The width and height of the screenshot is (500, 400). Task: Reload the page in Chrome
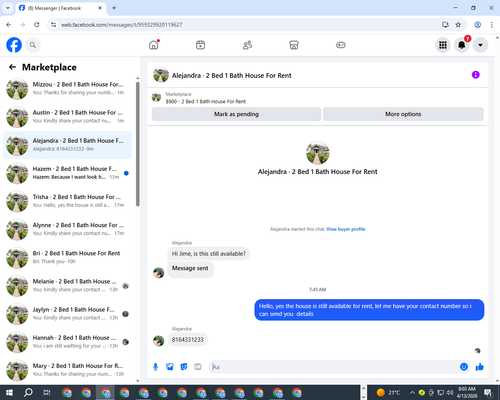pyautogui.click(x=37, y=25)
